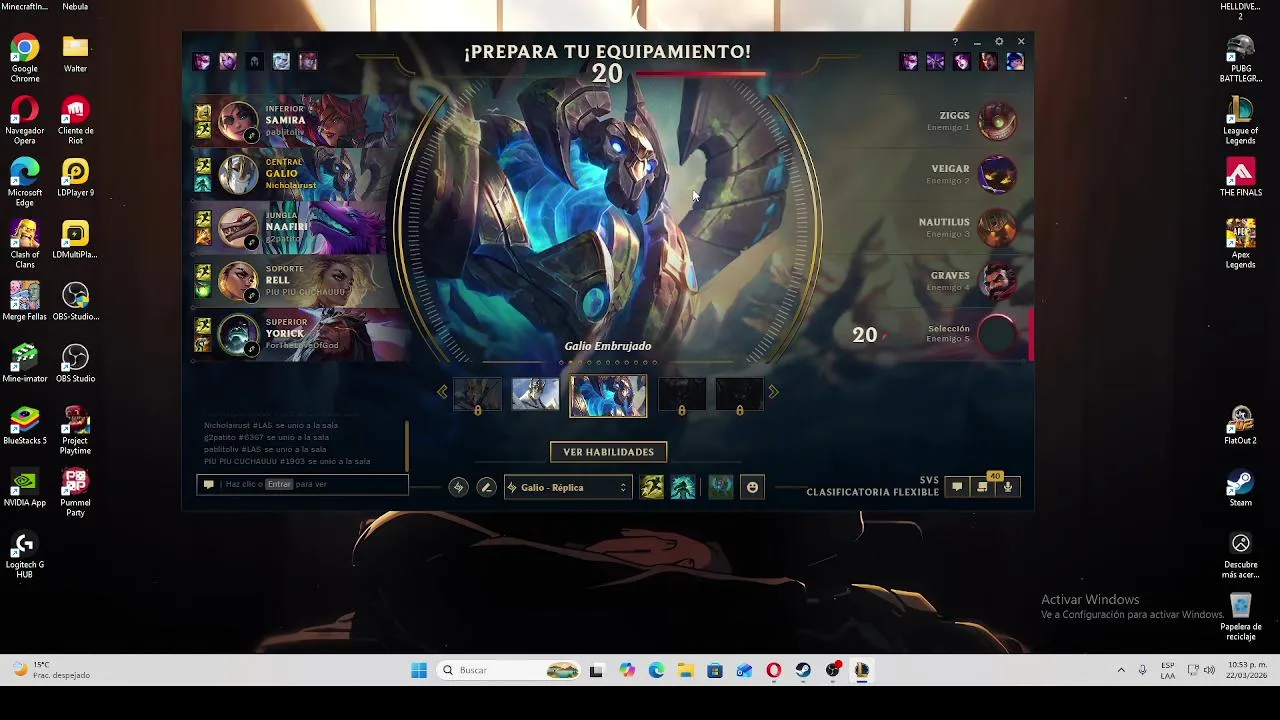Viewport: 1280px width, 720px height.
Task: Click the enemy Veigar portrait
Action: 997,175
